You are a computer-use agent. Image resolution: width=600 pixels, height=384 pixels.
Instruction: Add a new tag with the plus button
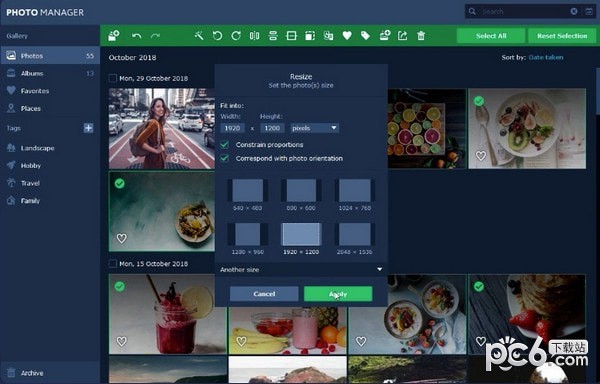pos(88,128)
